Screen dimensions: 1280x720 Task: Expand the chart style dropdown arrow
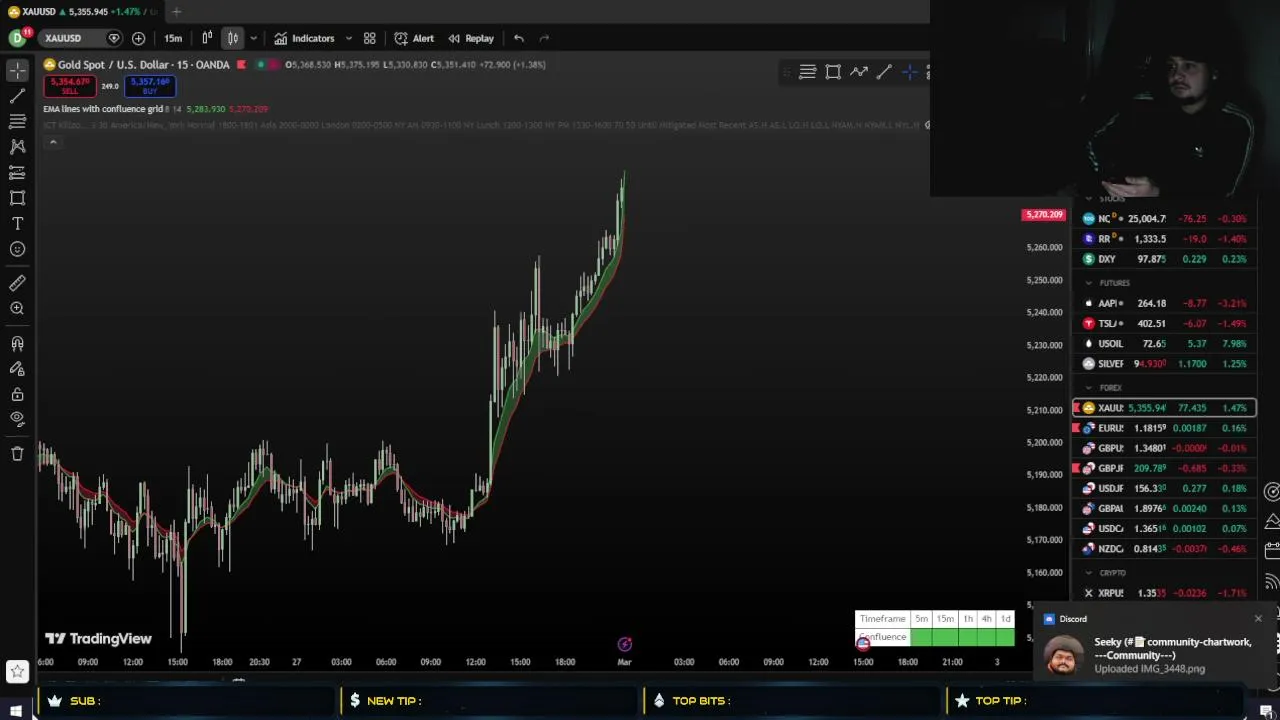[x=253, y=38]
